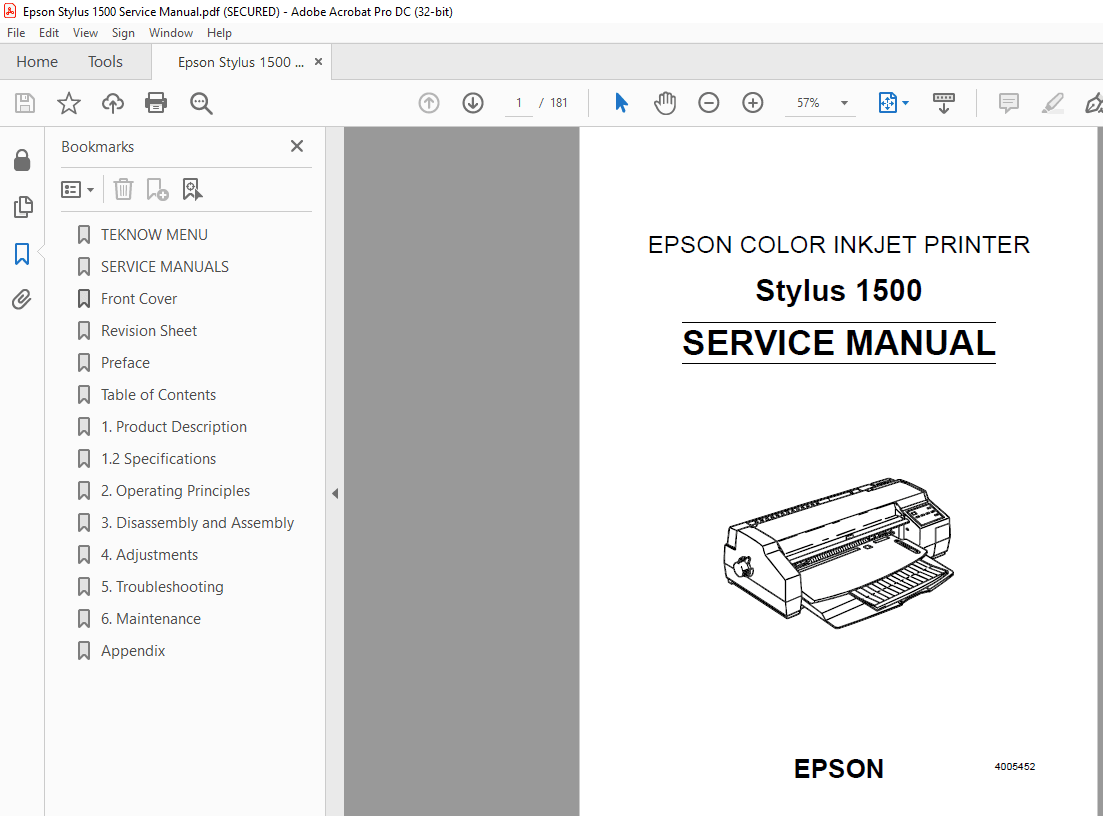Open the zoom level dropdown showing 57%

click(843, 103)
